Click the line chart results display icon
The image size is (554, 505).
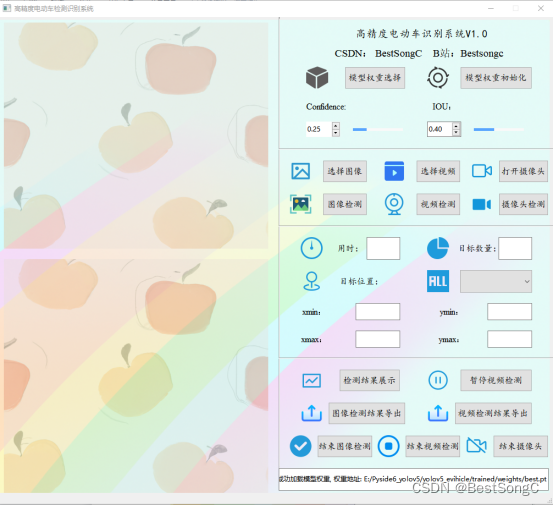[312, 381]
